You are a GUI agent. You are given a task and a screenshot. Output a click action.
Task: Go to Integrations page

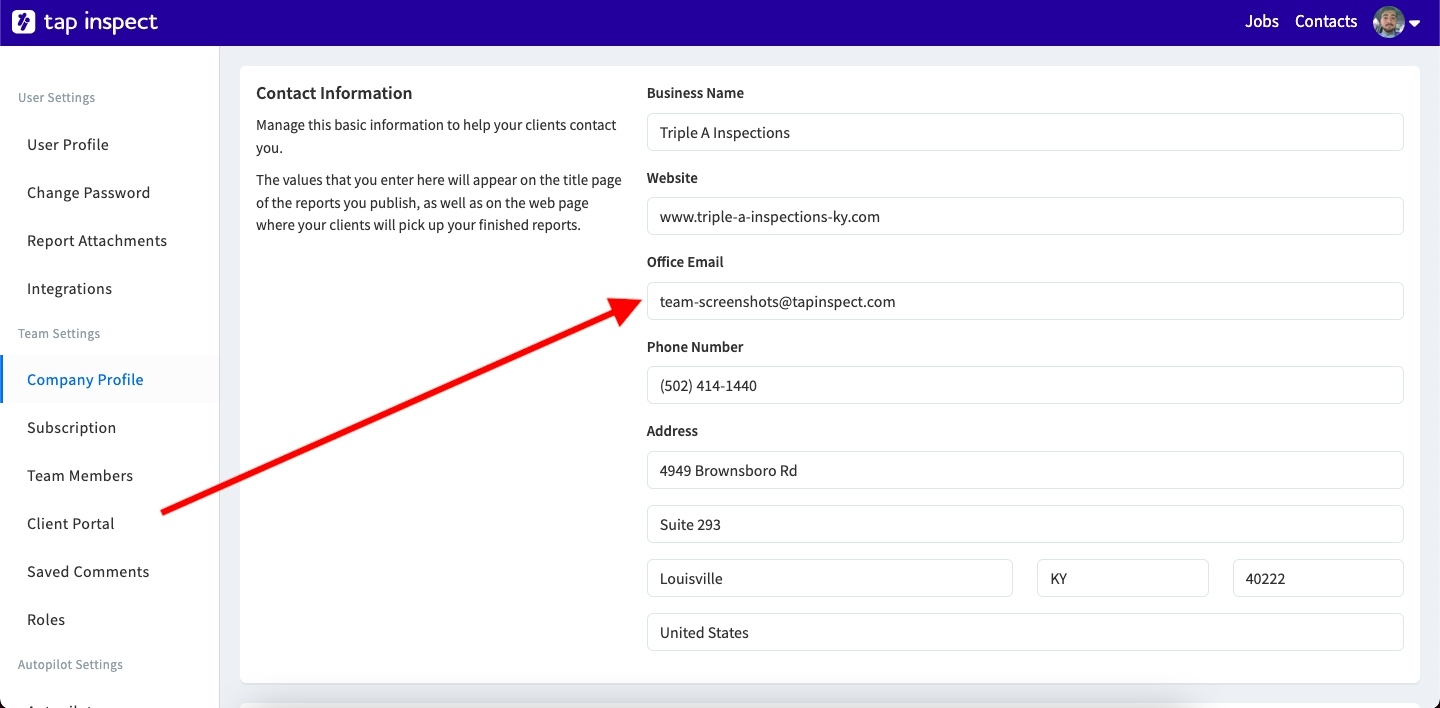coord(70,289)
